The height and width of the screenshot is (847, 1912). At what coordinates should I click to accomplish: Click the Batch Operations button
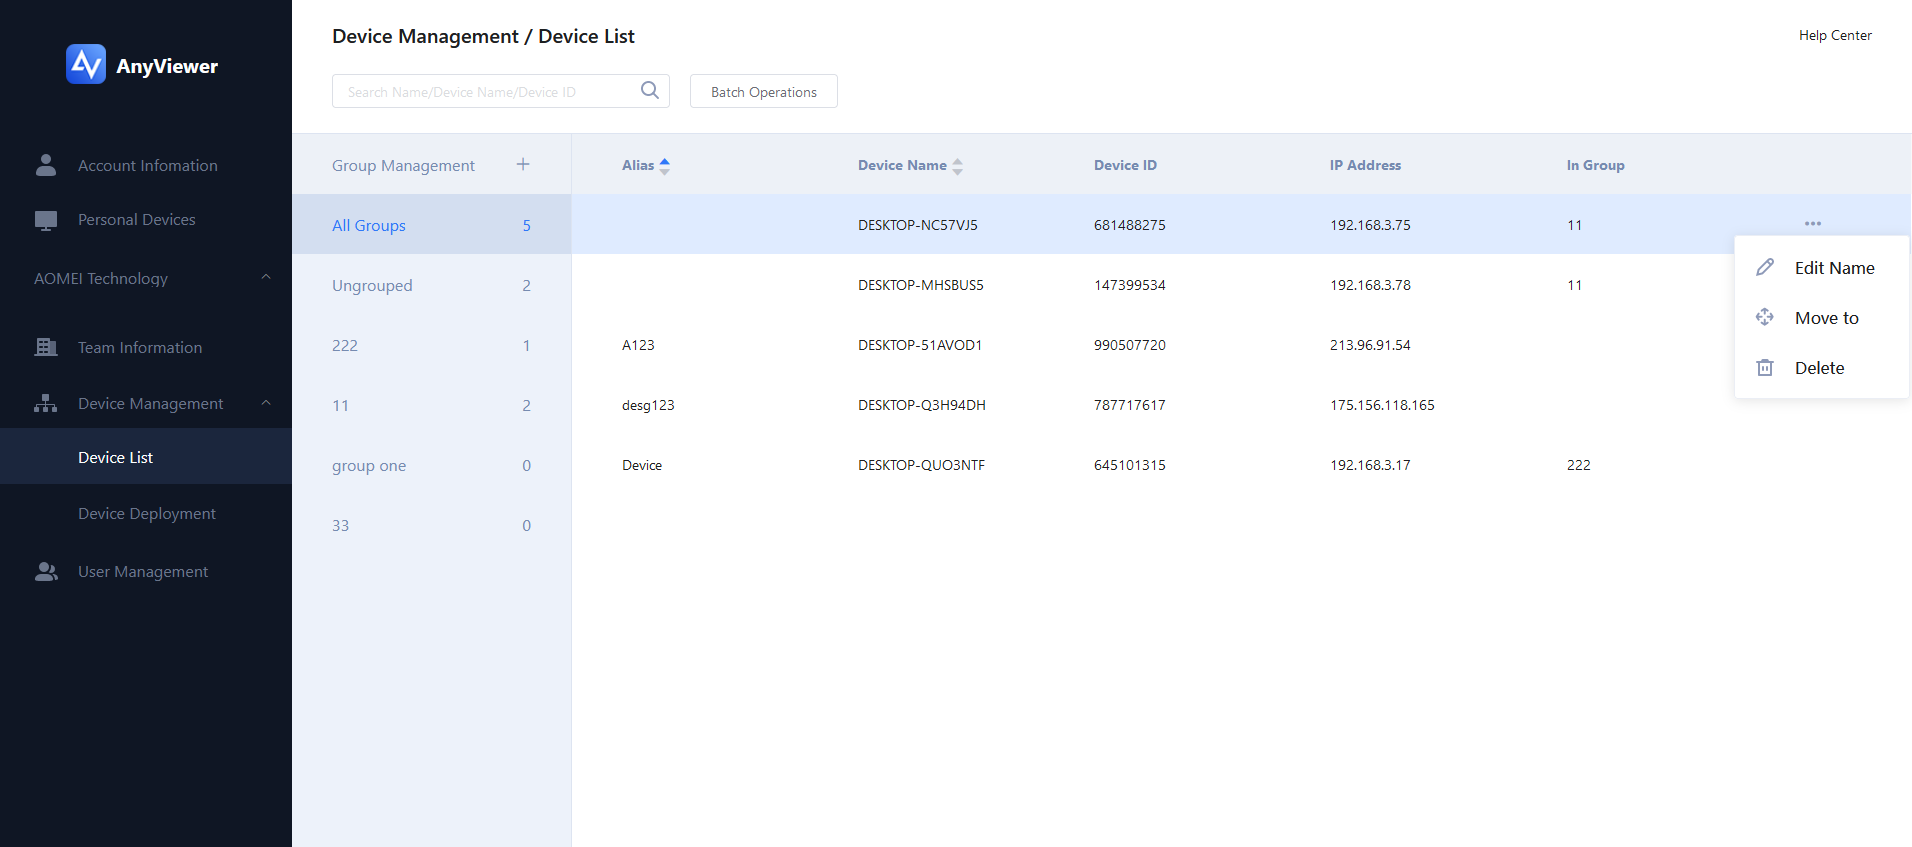pos(763,92)
